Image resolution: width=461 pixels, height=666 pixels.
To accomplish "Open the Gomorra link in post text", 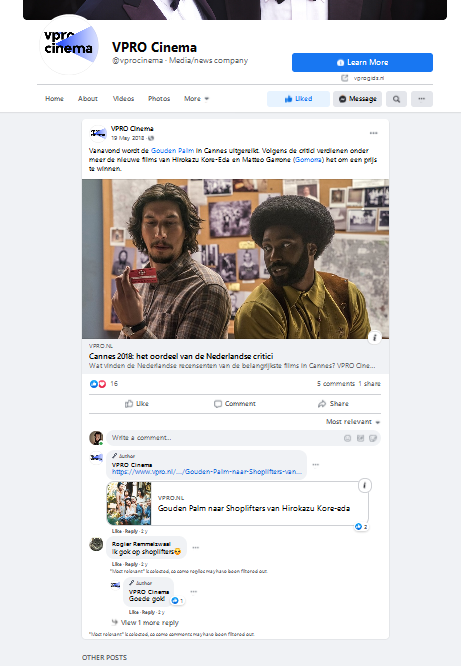I will pyautogui.click(x=308, y=160).
